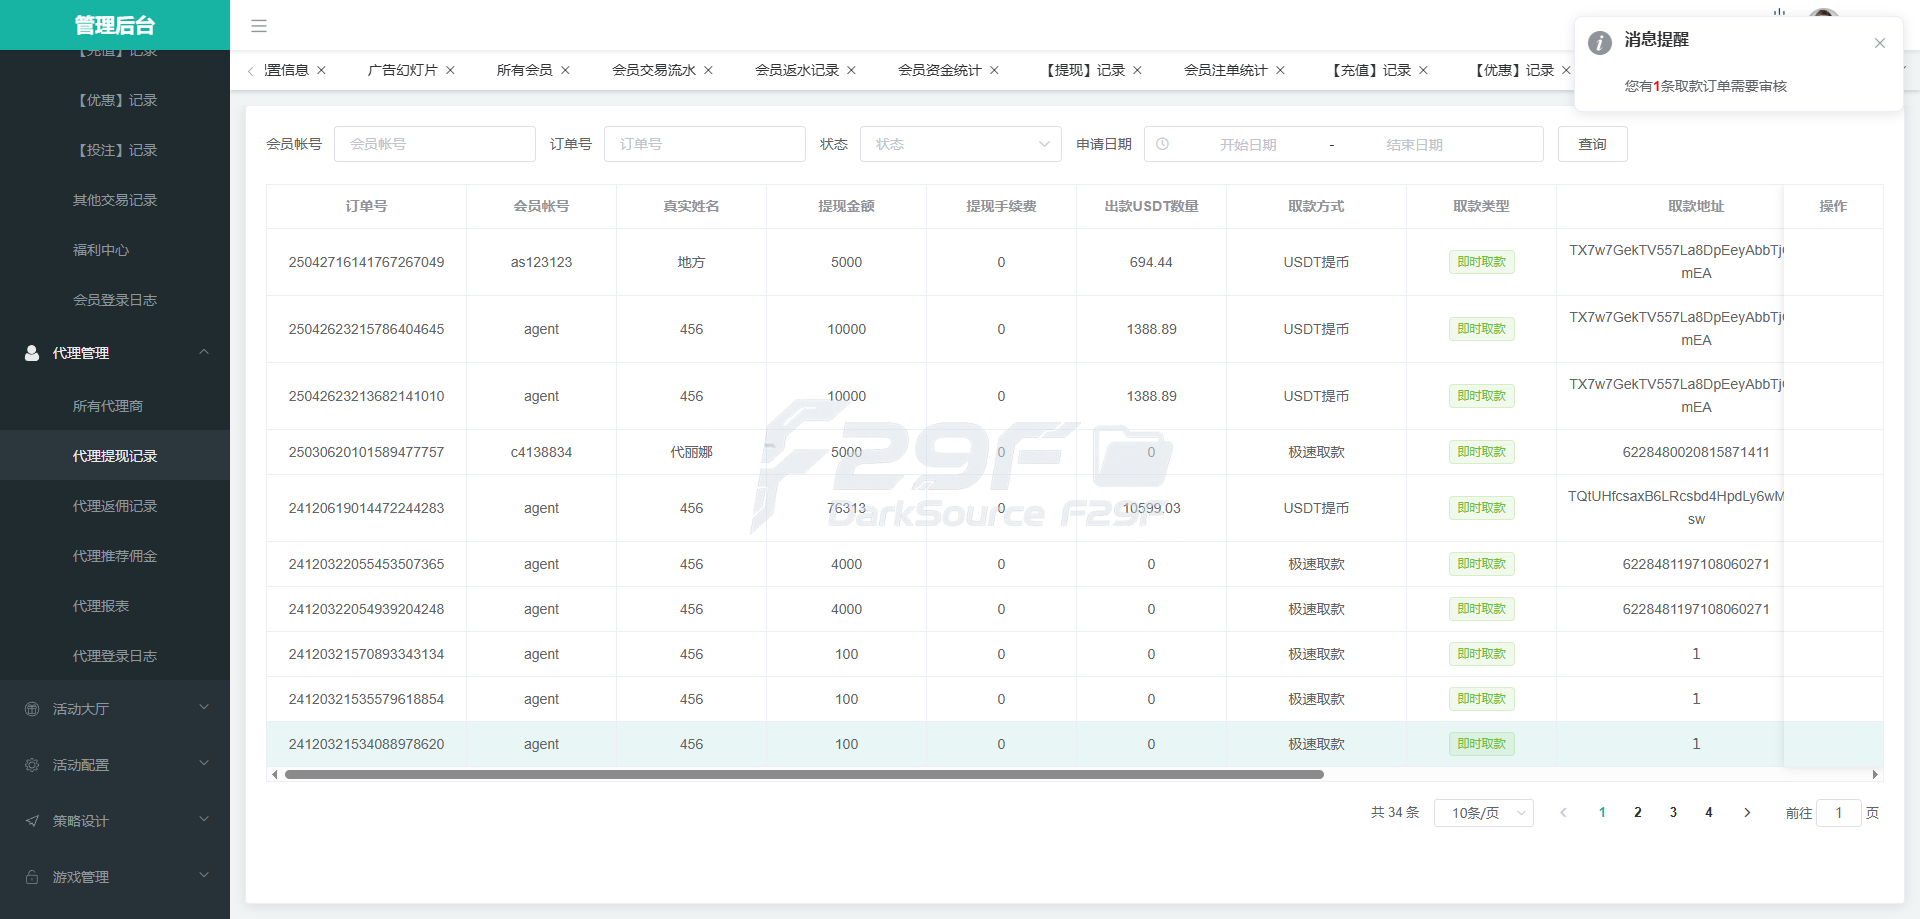Select member account c4138834 cell

(x=541, y=452)
